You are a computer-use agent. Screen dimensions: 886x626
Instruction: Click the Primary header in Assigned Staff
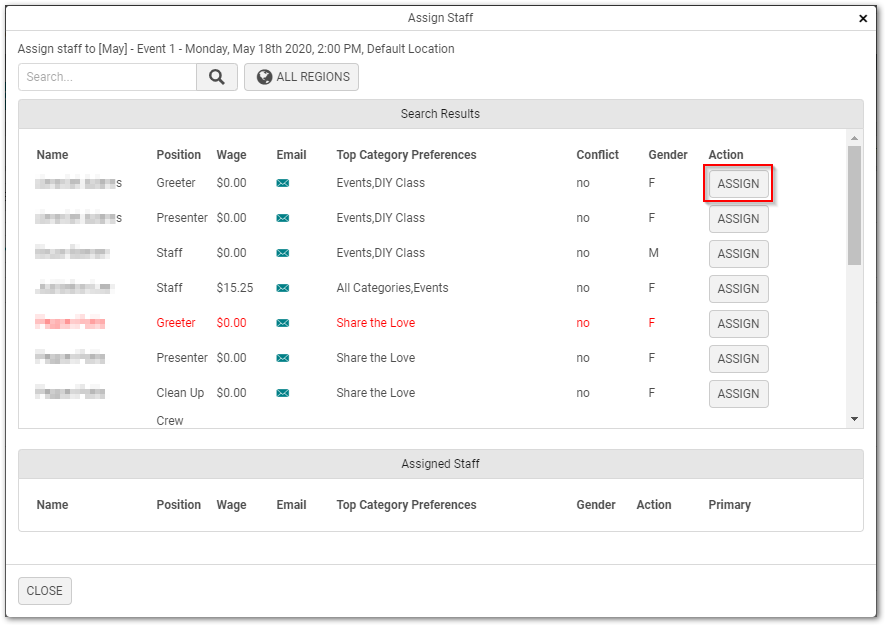coord(729,505)
